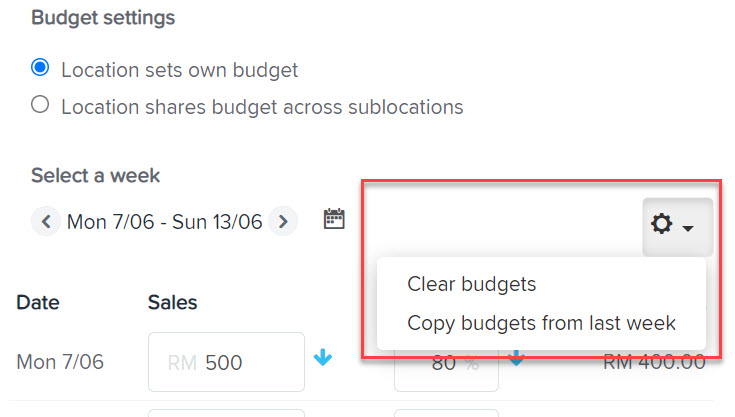Open the calendar date picker icon

pyautogui.click(x=334, y=219)
